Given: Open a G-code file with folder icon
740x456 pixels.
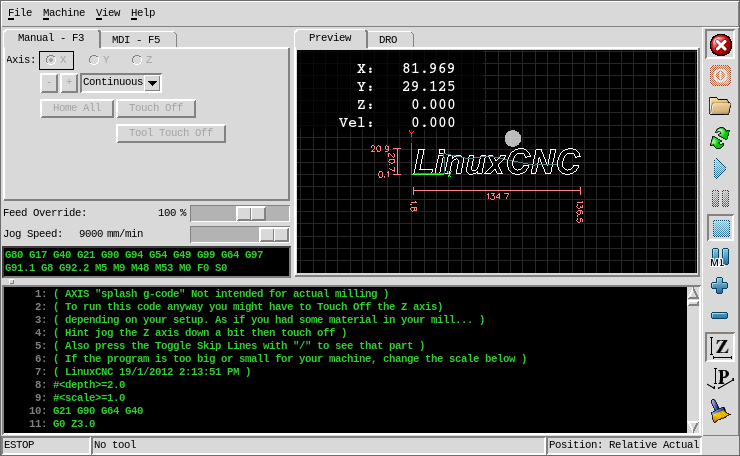Looking at the screenshot, I should tap(720, 106).
